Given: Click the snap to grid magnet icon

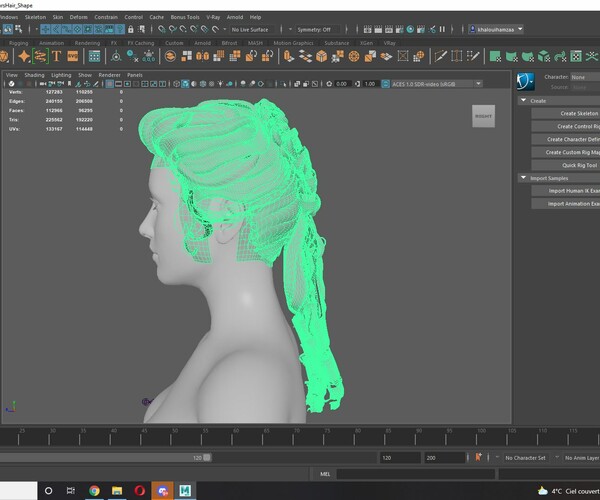Looking at the screenshot, I should coord(162,29).
